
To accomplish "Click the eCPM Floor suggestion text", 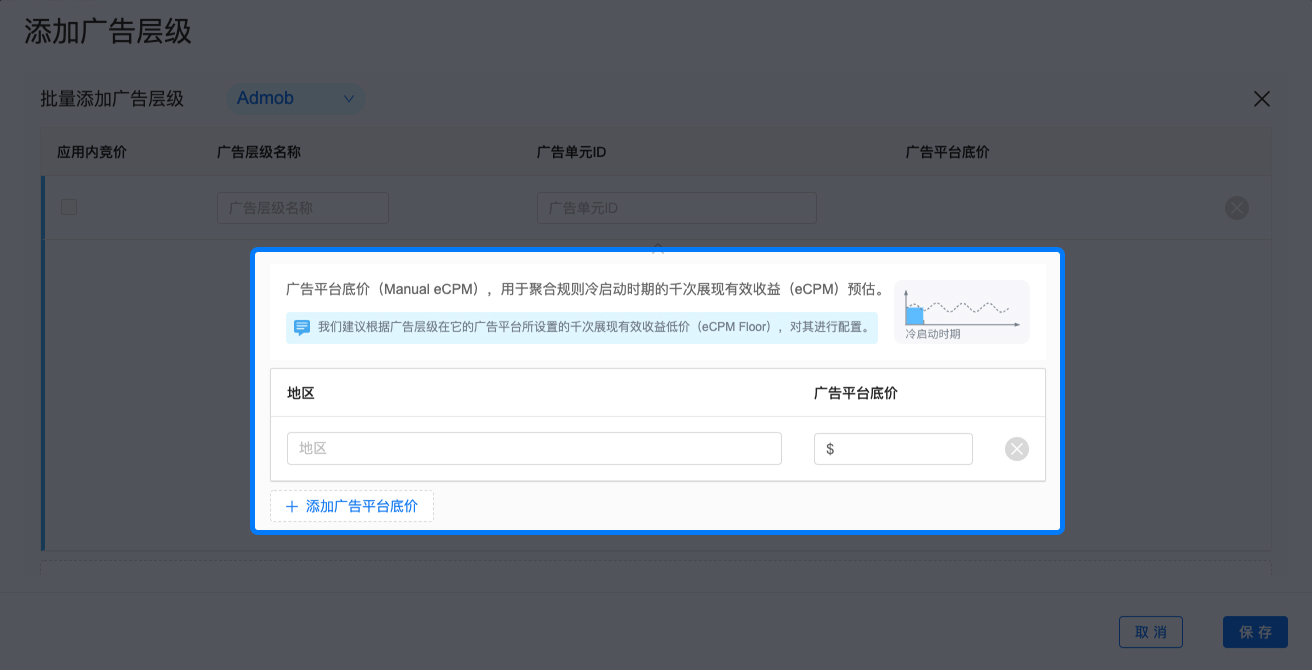I will (x=594, y=327).
